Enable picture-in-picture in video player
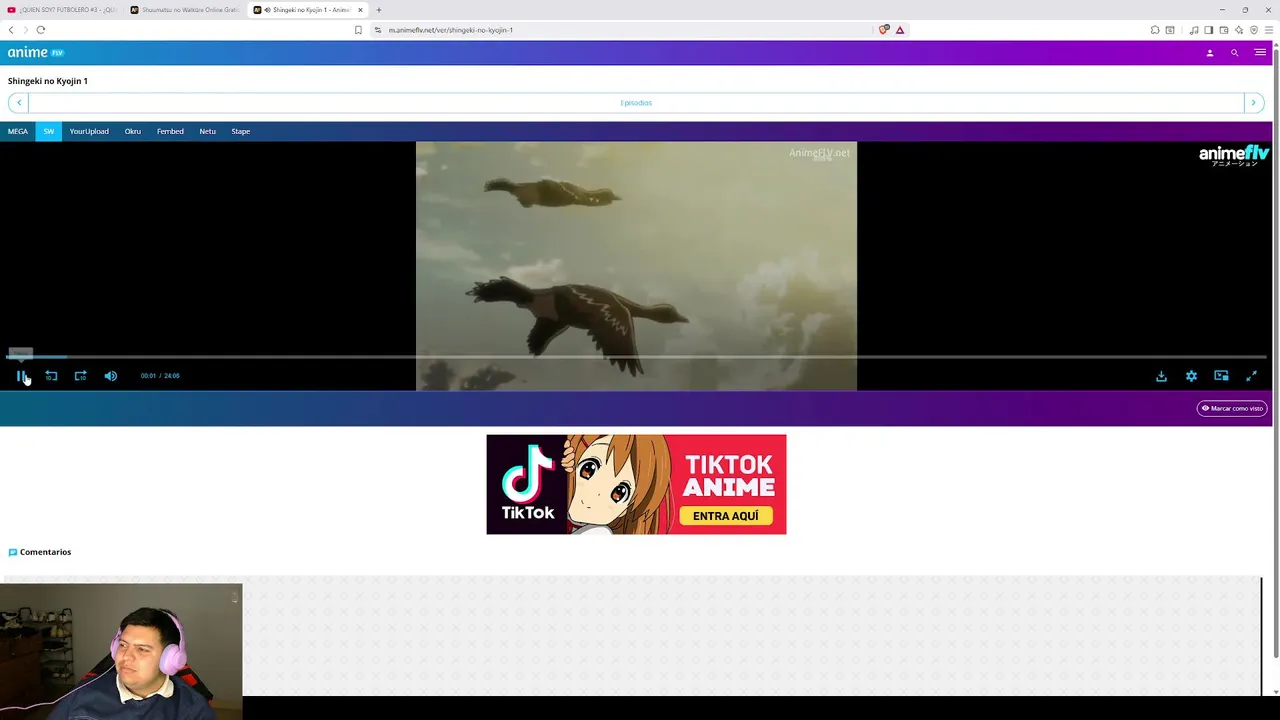 pos(1221,376)
